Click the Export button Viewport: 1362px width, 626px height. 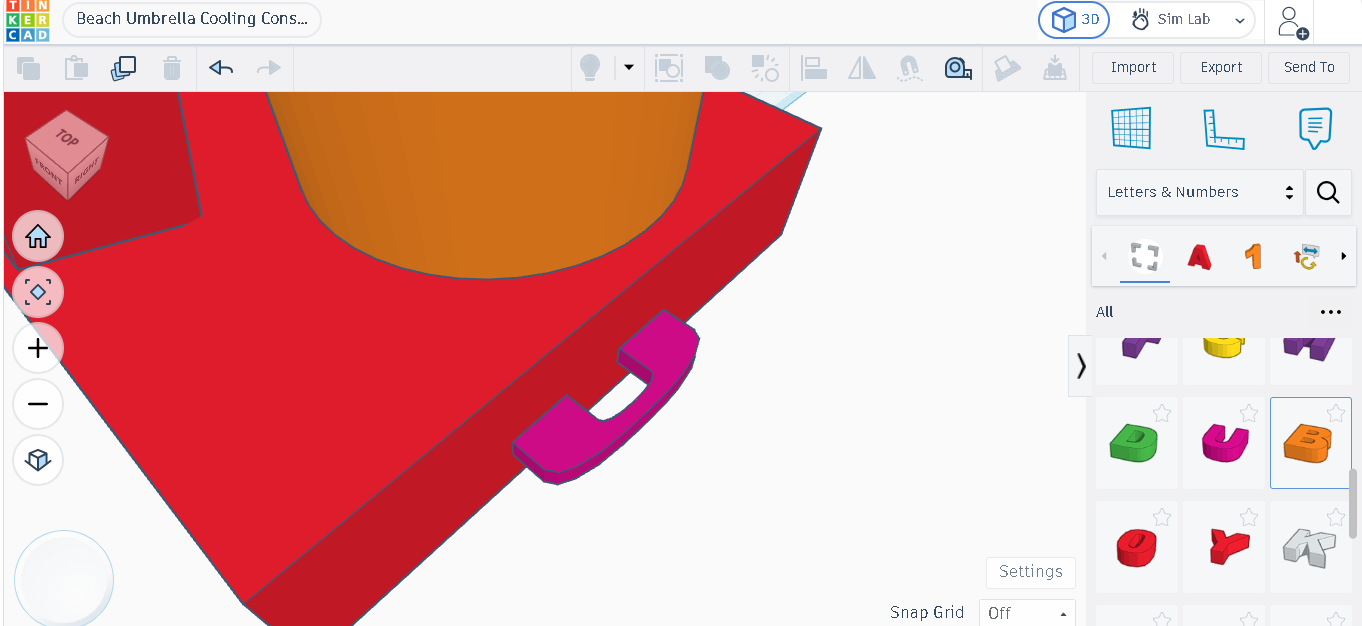click(1221, 68)
